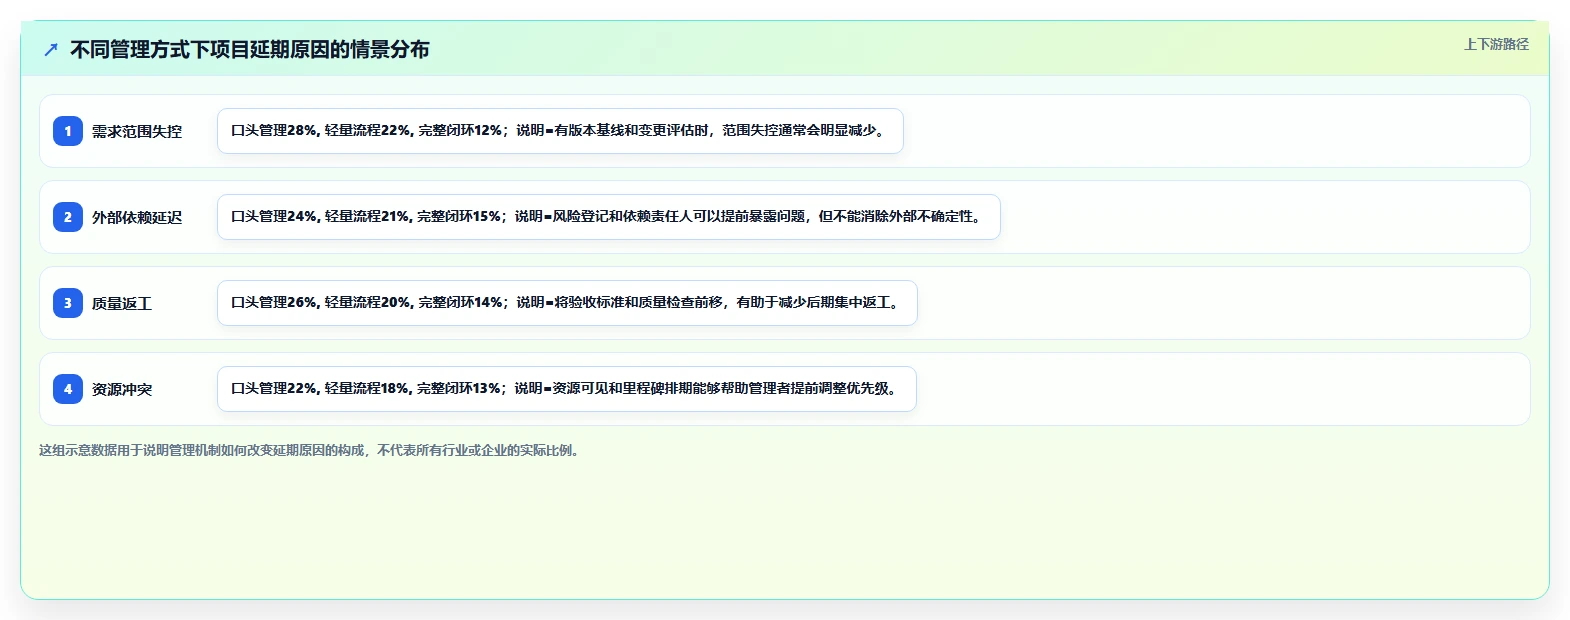This screenshot has height=620, width=1570.
Task: Click the detail box starting 口头管理22%
Action: point(567,389)
